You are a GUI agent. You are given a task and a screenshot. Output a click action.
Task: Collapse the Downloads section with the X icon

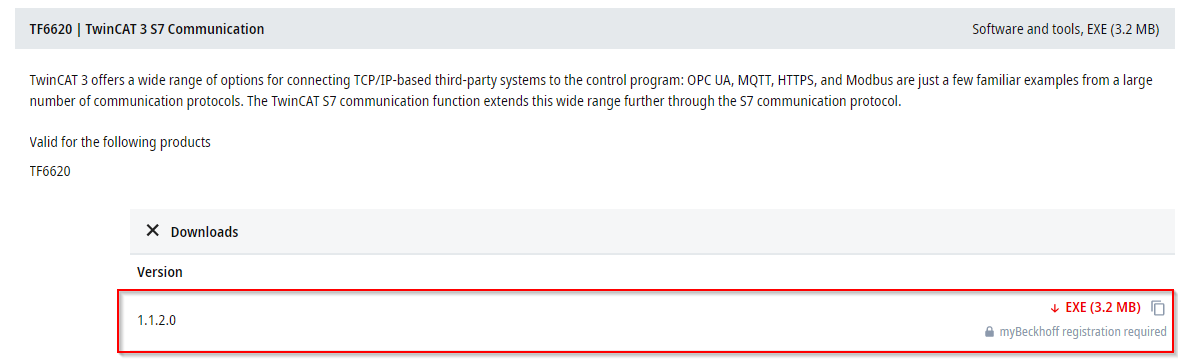click(x=153, y=230)
